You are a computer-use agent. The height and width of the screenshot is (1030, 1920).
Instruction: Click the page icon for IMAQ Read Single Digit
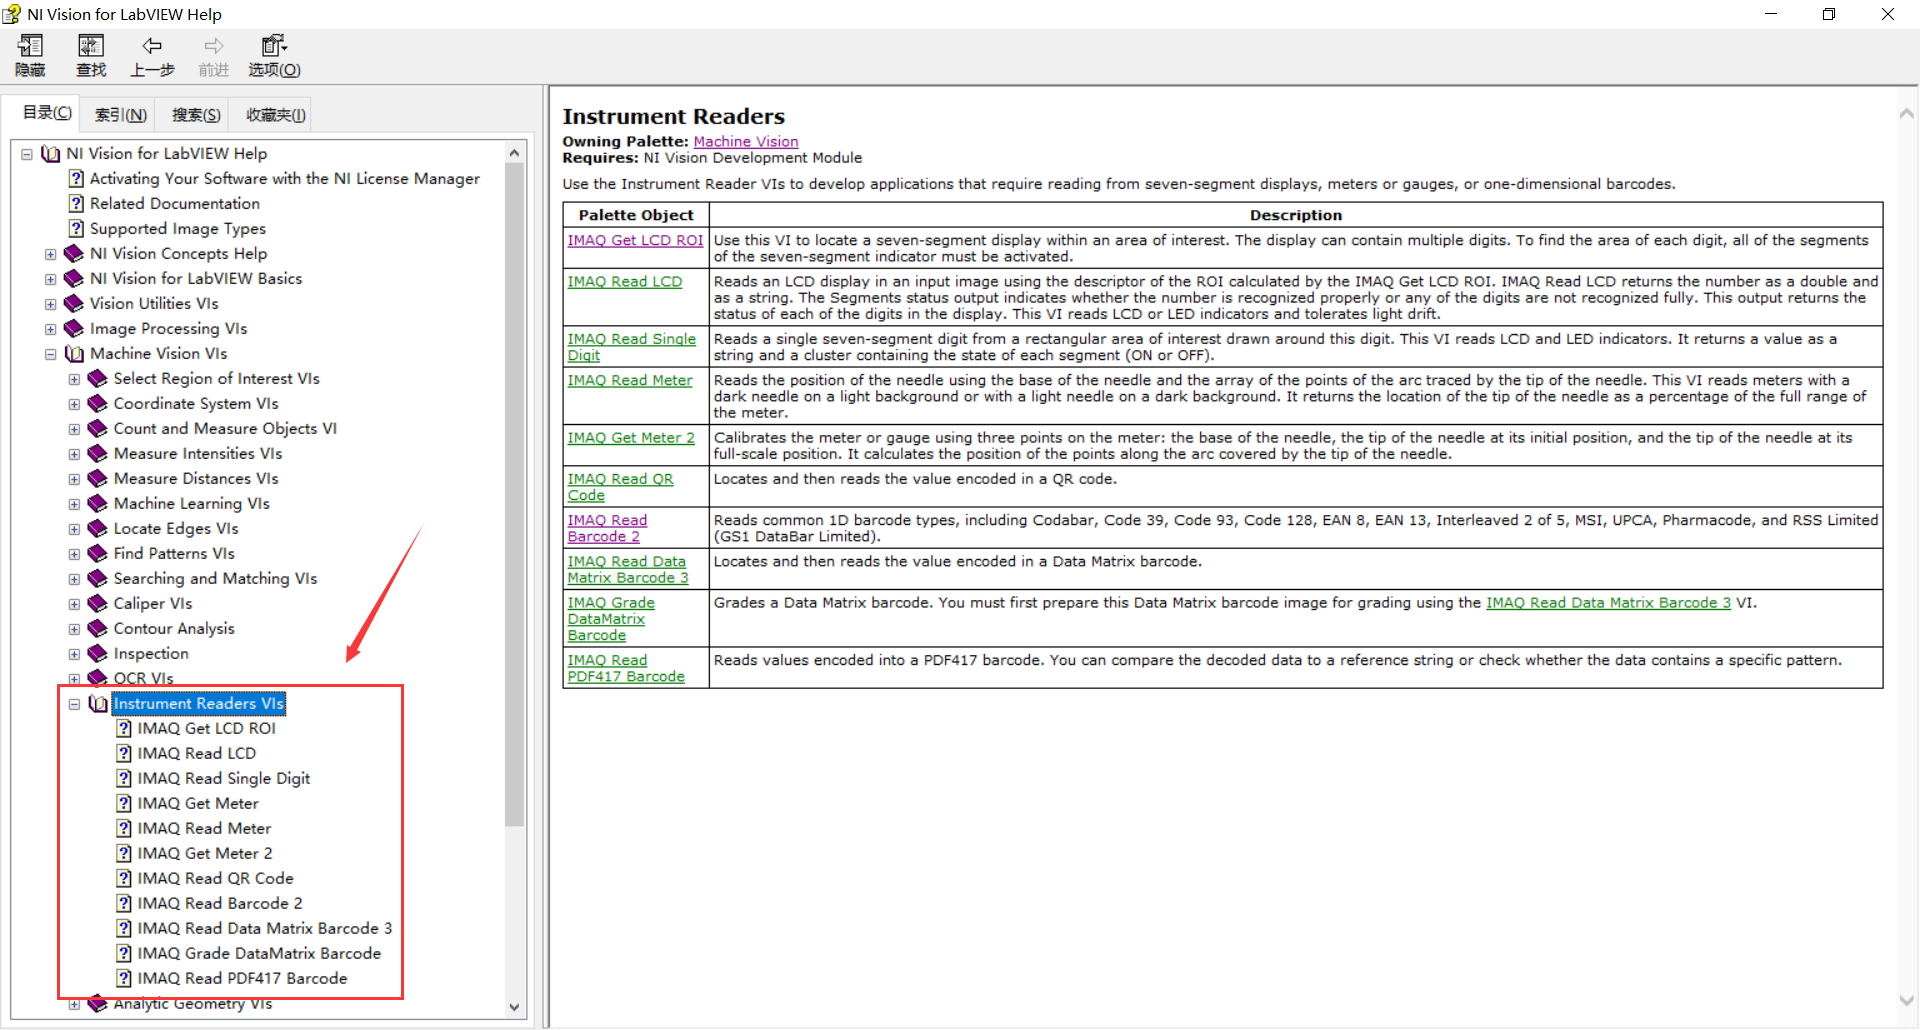point(124,779)
